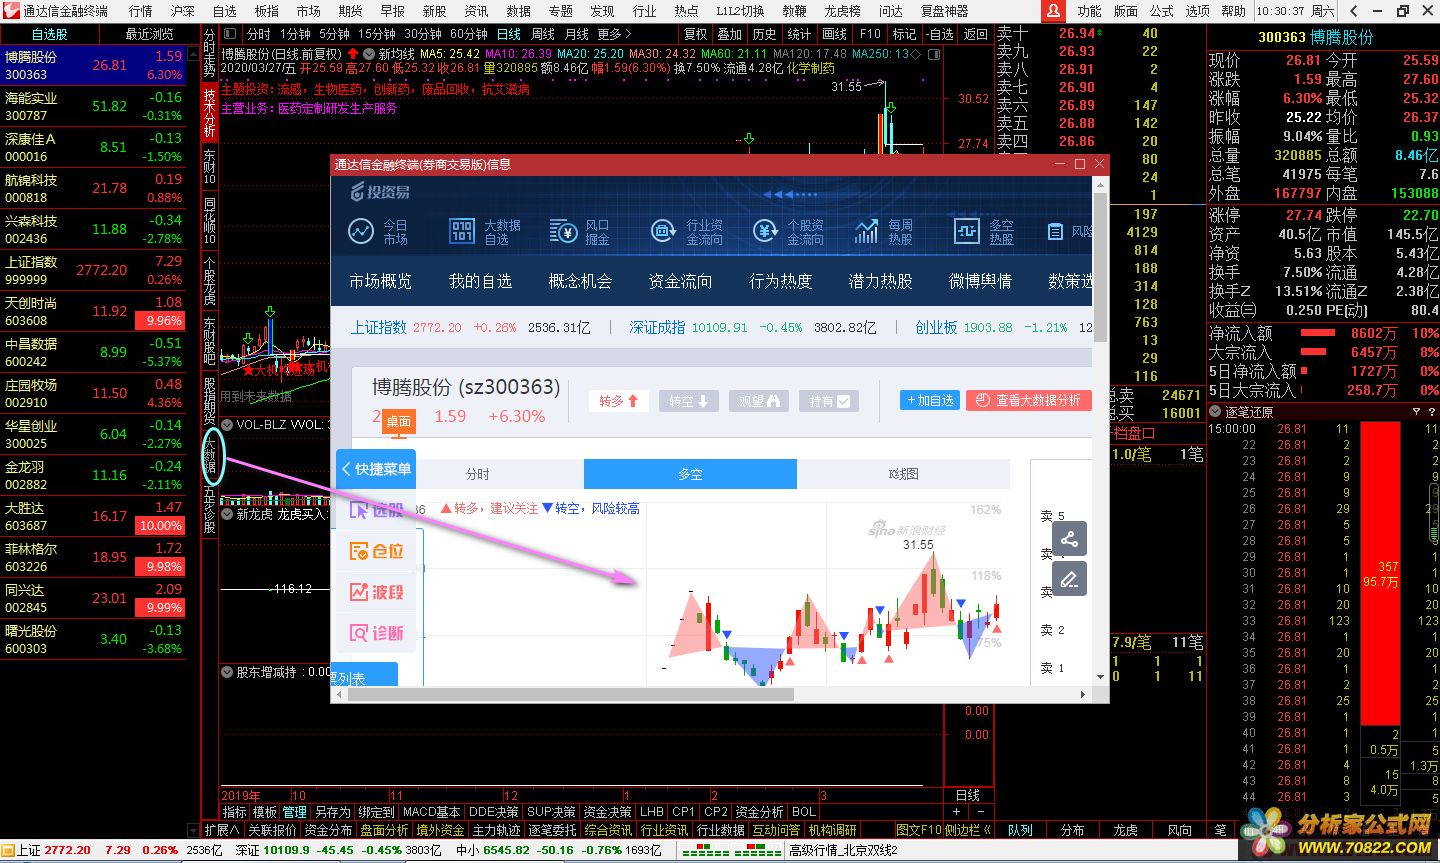Click the red user account icon
Viewport: 1440px width, 863px height.
1053,11
